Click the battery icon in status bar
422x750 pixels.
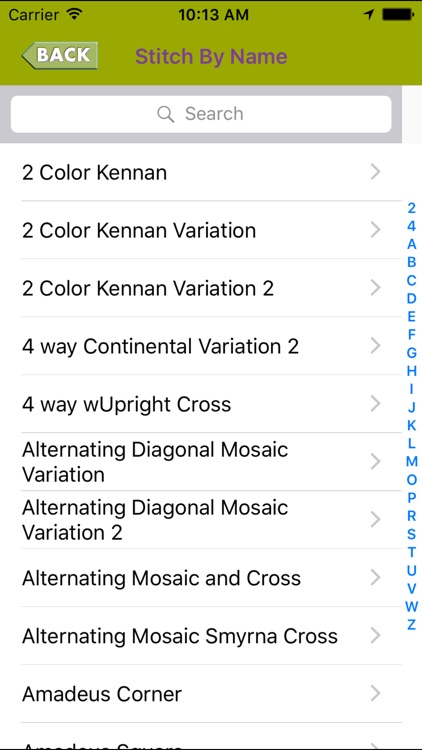(398, 15)
